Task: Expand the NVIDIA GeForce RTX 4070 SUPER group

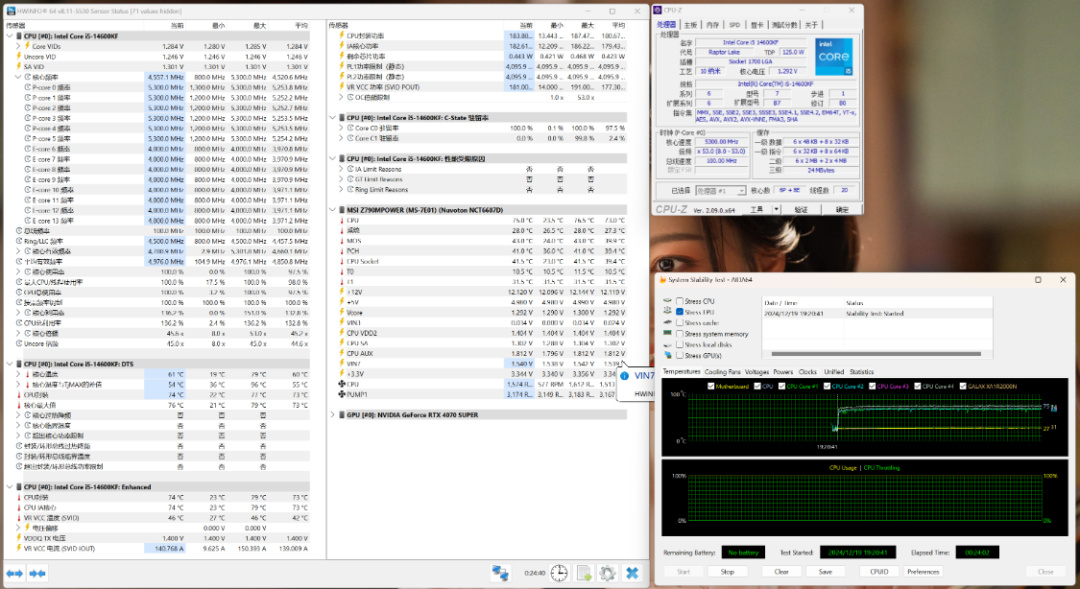Action: point(334,413)
